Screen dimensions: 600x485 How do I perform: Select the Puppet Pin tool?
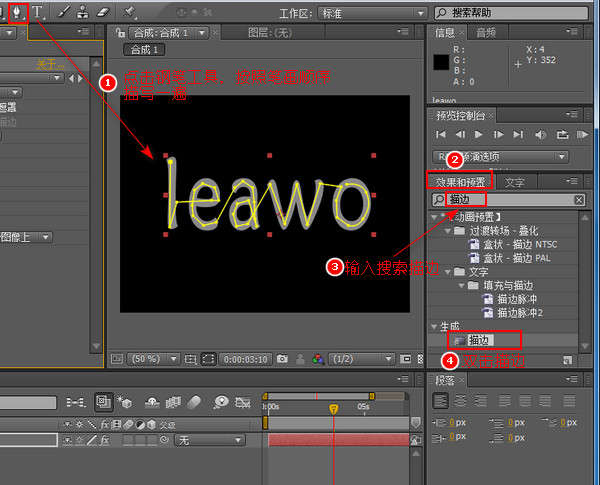pyautogui.click(x=129, y=12)
